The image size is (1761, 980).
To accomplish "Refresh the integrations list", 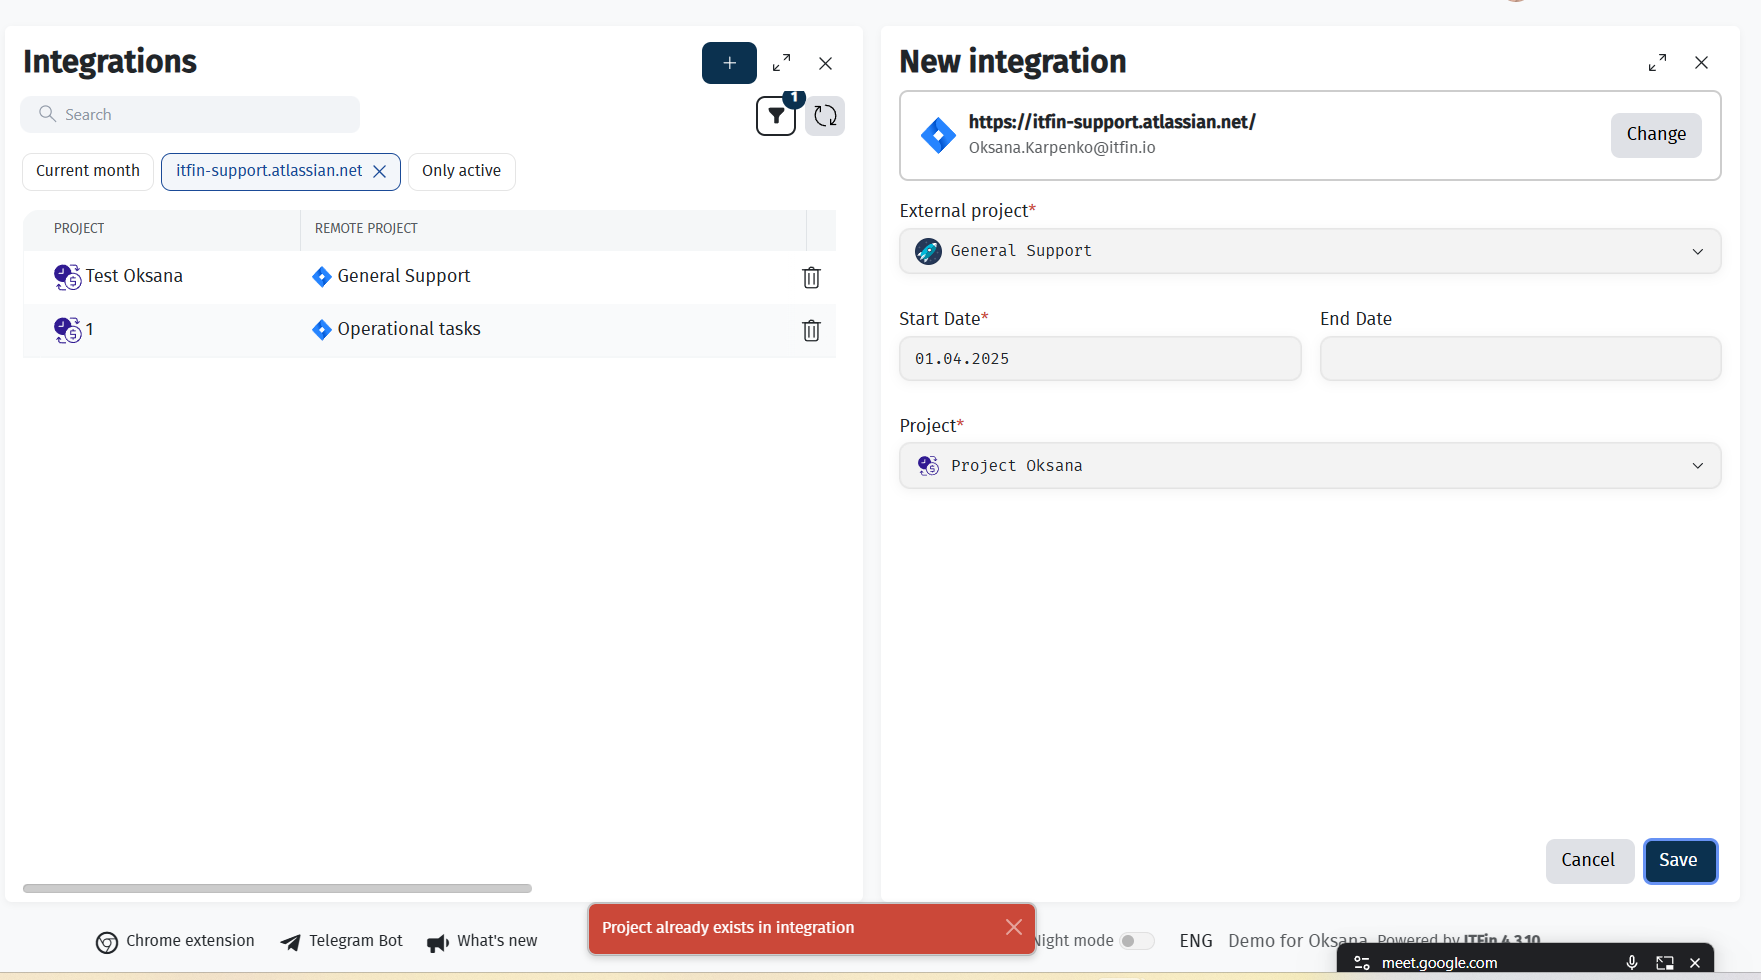I will click(x=825, y=116).
